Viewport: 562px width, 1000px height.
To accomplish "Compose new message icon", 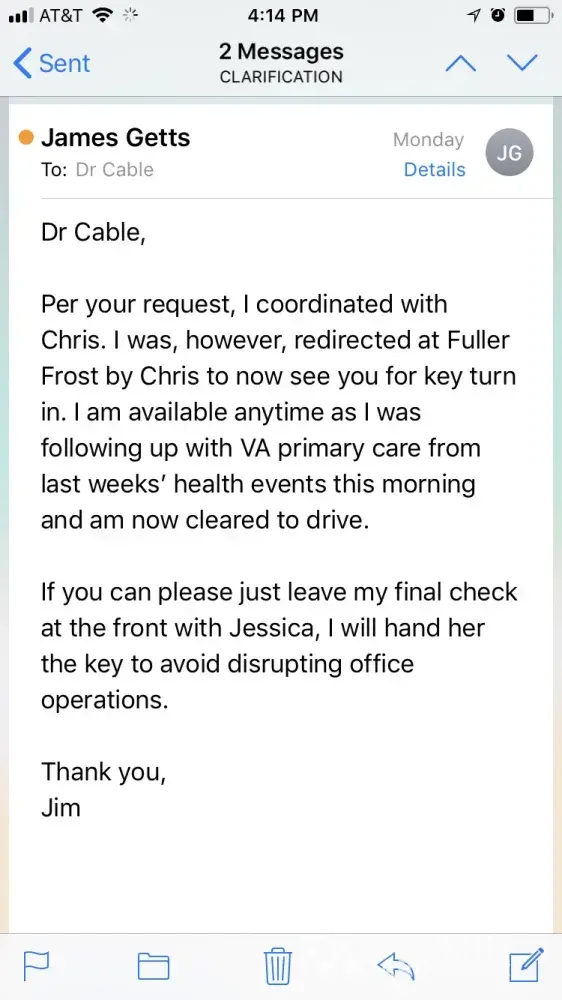I will (527, 964).
